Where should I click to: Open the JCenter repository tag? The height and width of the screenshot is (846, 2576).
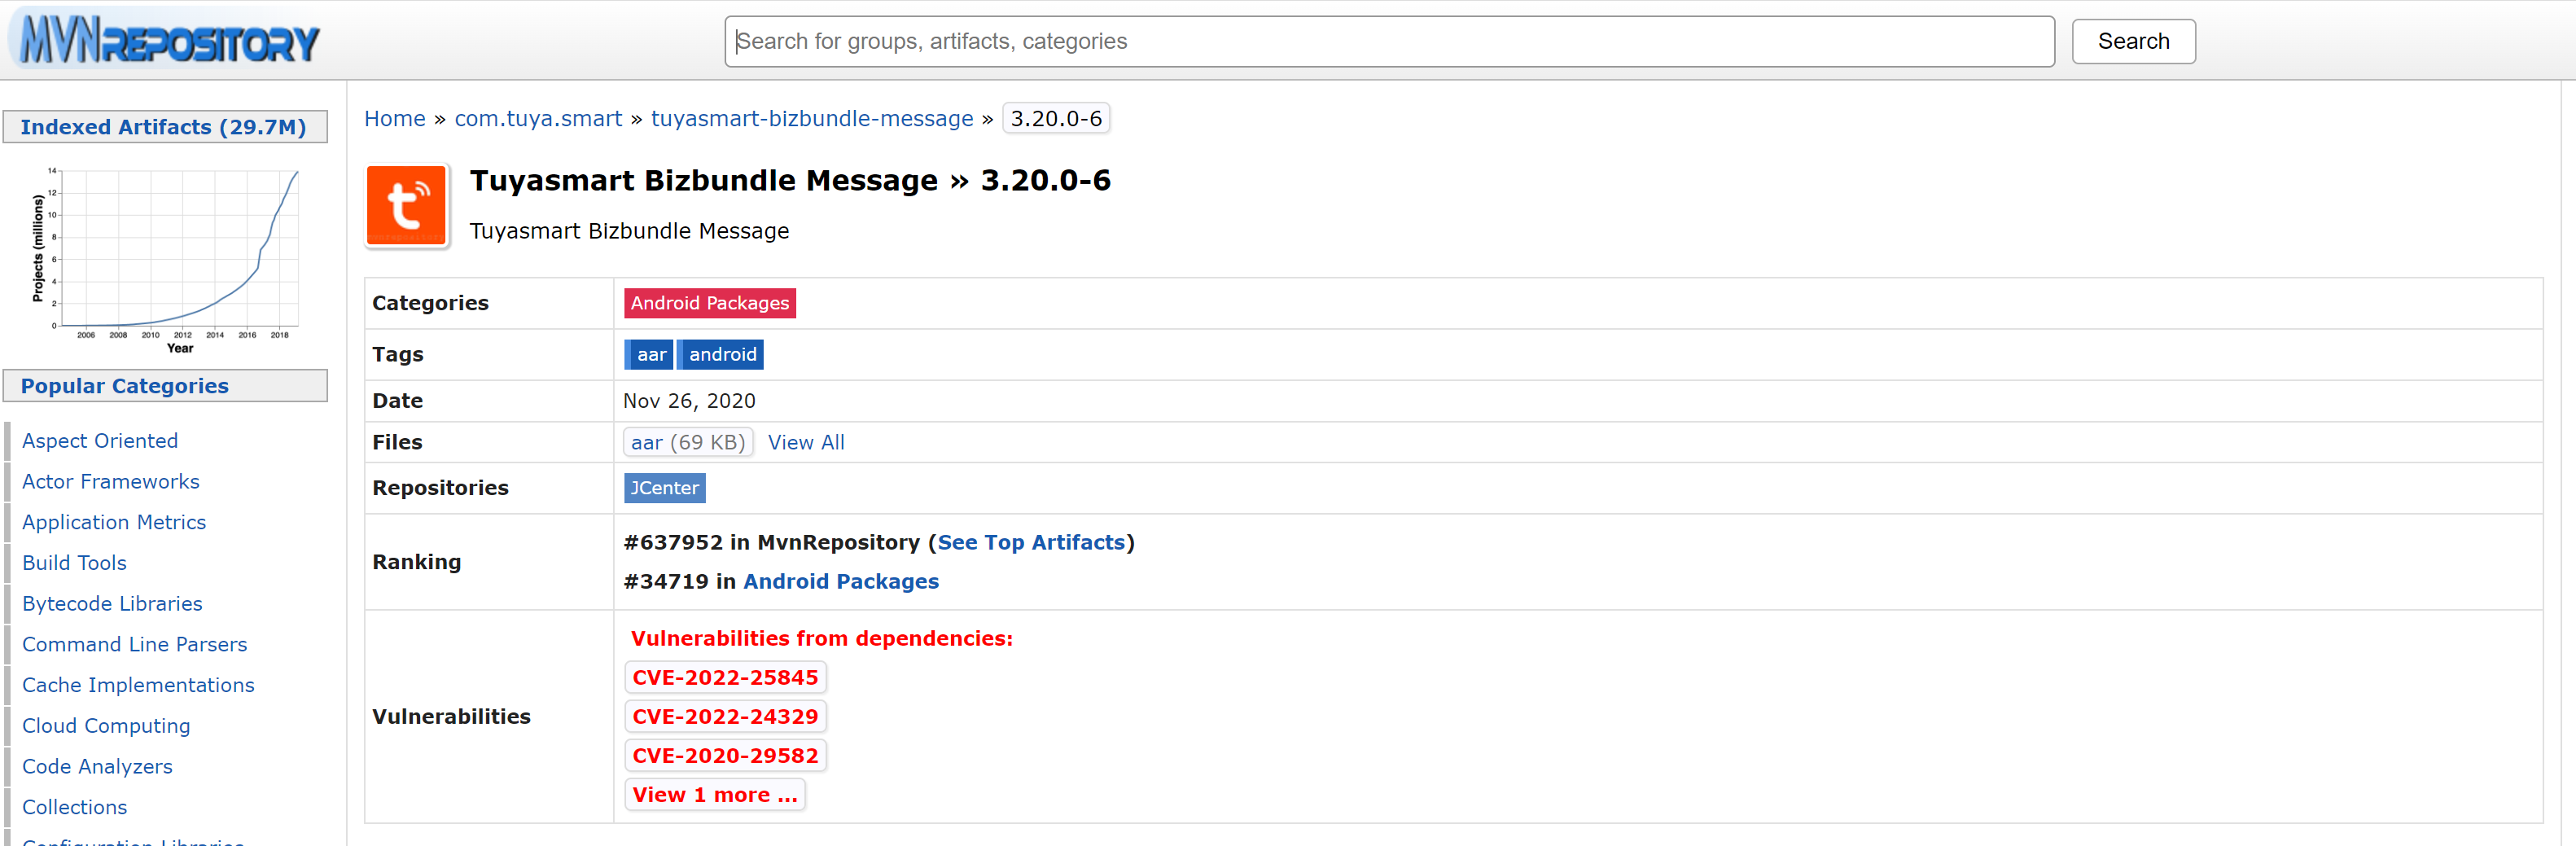(x=665, y=488)
